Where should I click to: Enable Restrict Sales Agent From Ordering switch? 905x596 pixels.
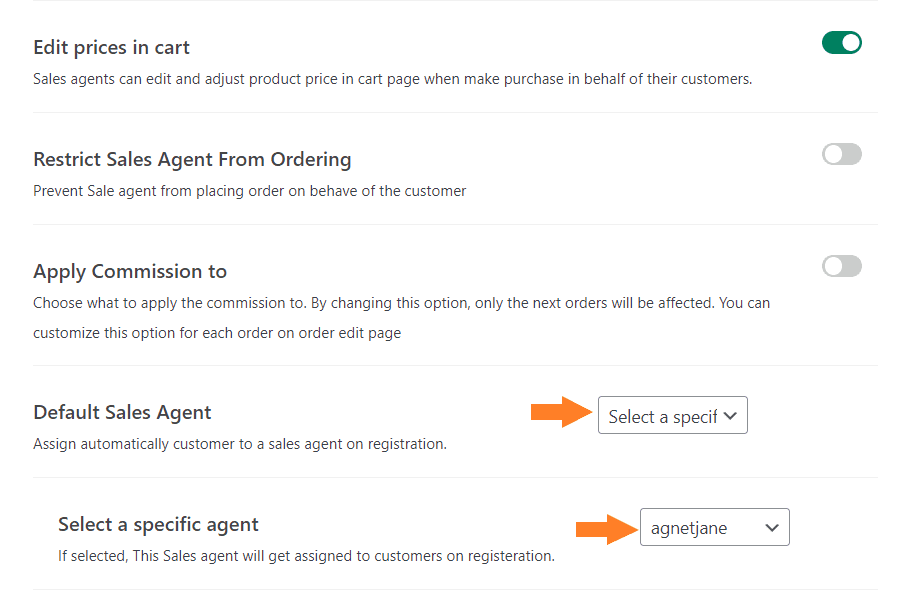pos(842,154)
